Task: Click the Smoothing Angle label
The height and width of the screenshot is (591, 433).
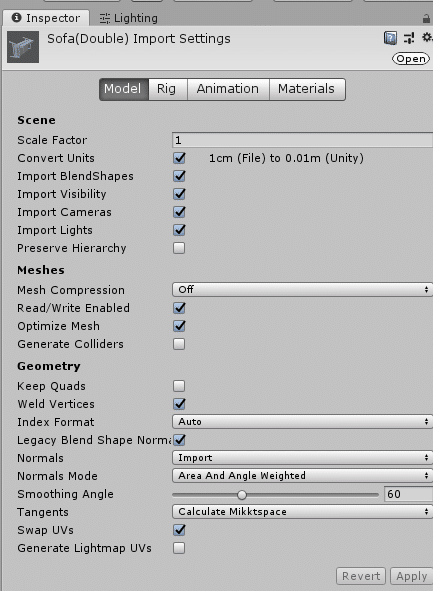Action: click(x=65, y=494)
